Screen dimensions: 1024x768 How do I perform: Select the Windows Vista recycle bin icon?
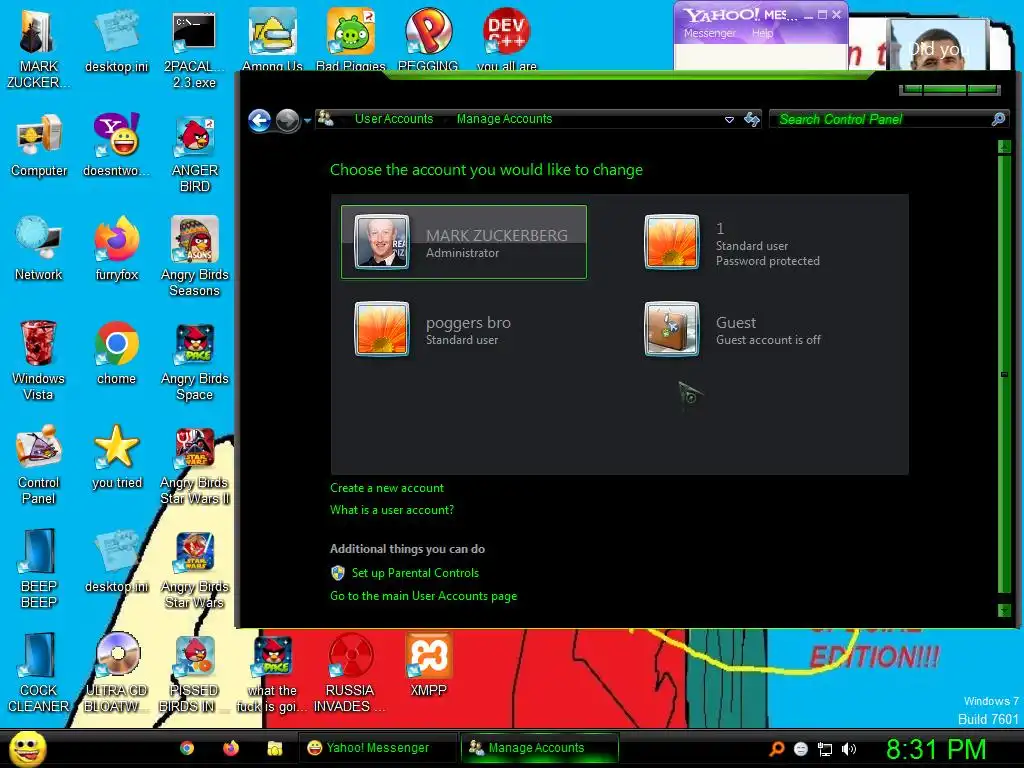tap(39, 360)
